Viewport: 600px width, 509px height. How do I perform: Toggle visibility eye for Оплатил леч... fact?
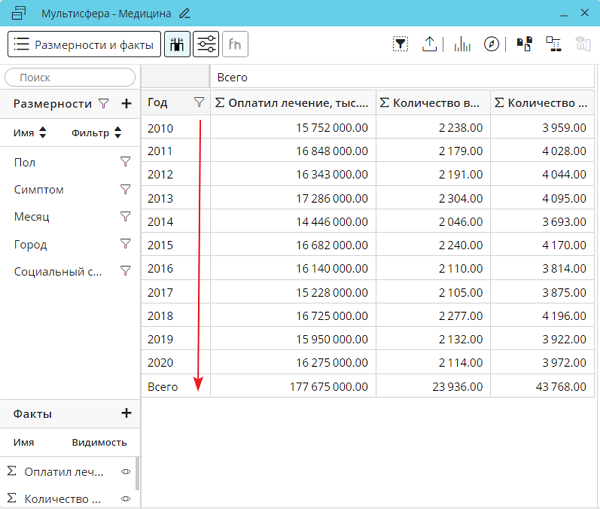click(x=126, y=471)
